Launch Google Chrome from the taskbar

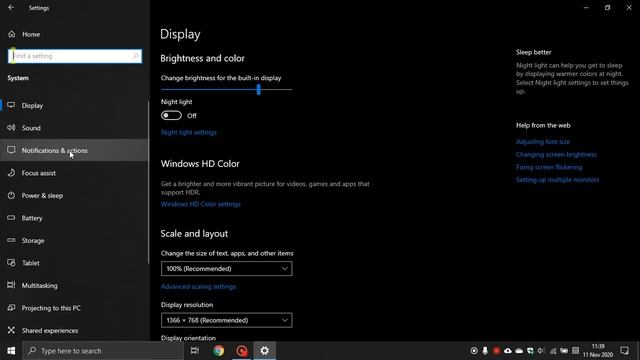[x=218, y=351]
